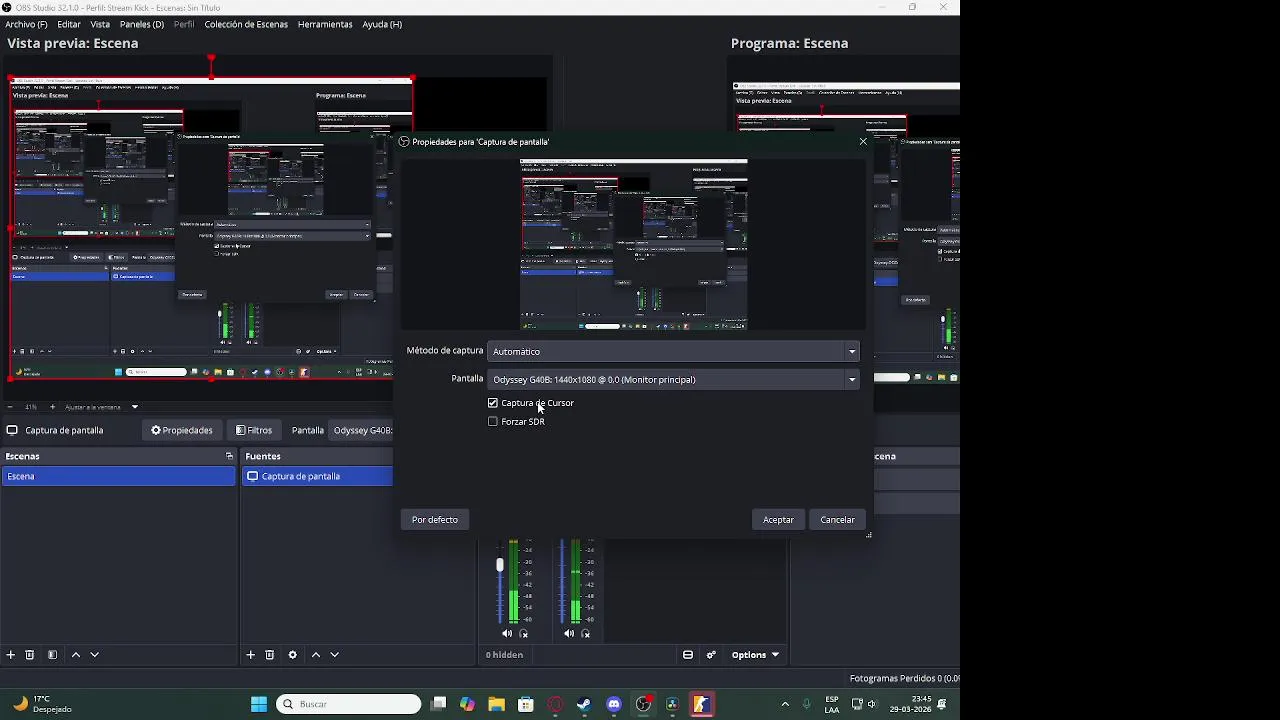
Task: Open the Paneles menu
Action: (142, 24)
